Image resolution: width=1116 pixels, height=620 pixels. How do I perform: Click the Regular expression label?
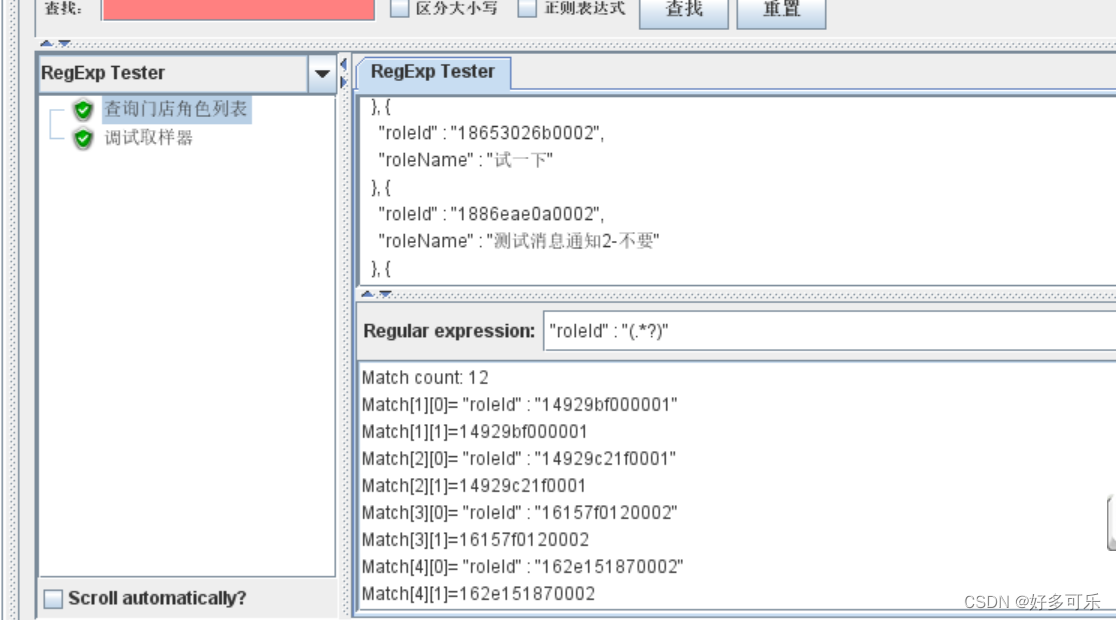tap(449, 331)
